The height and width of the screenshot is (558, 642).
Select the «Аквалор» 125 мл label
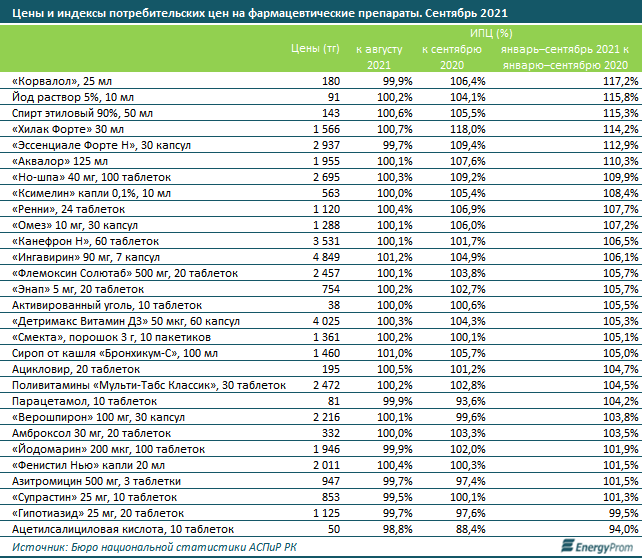[60, 161]
